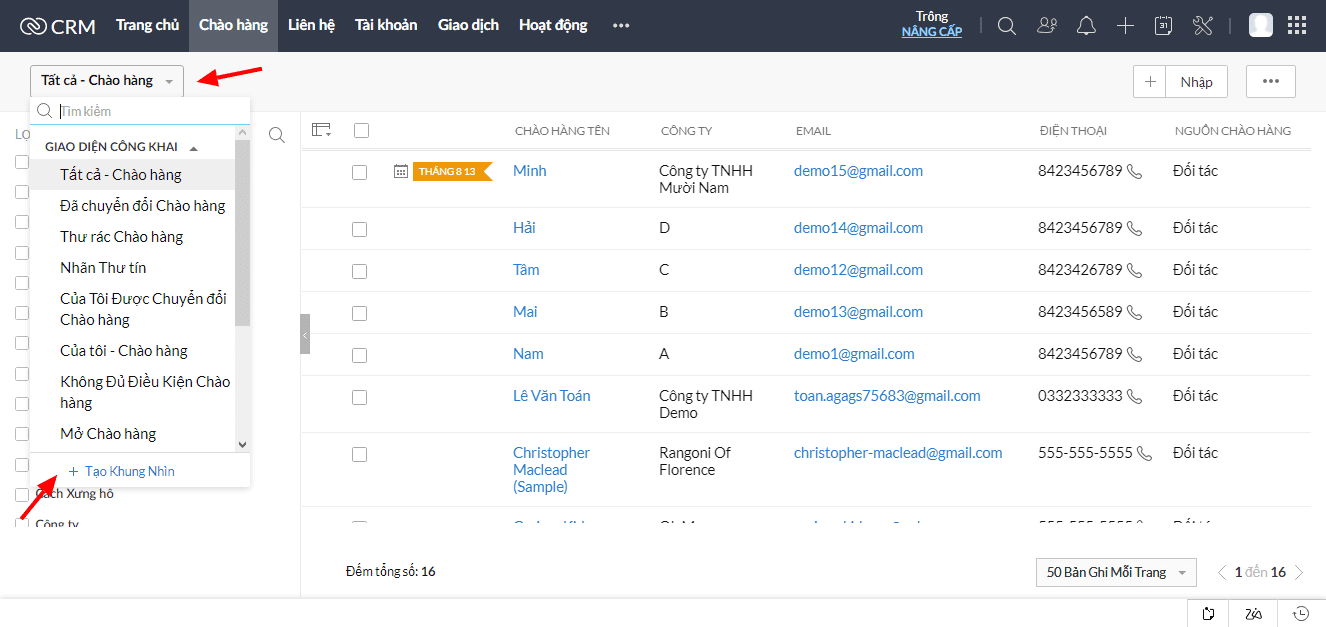Viewport: 1326px width, 627px height.
Task: Open the apps grid launcher icon
Action: click(1296, 26)
